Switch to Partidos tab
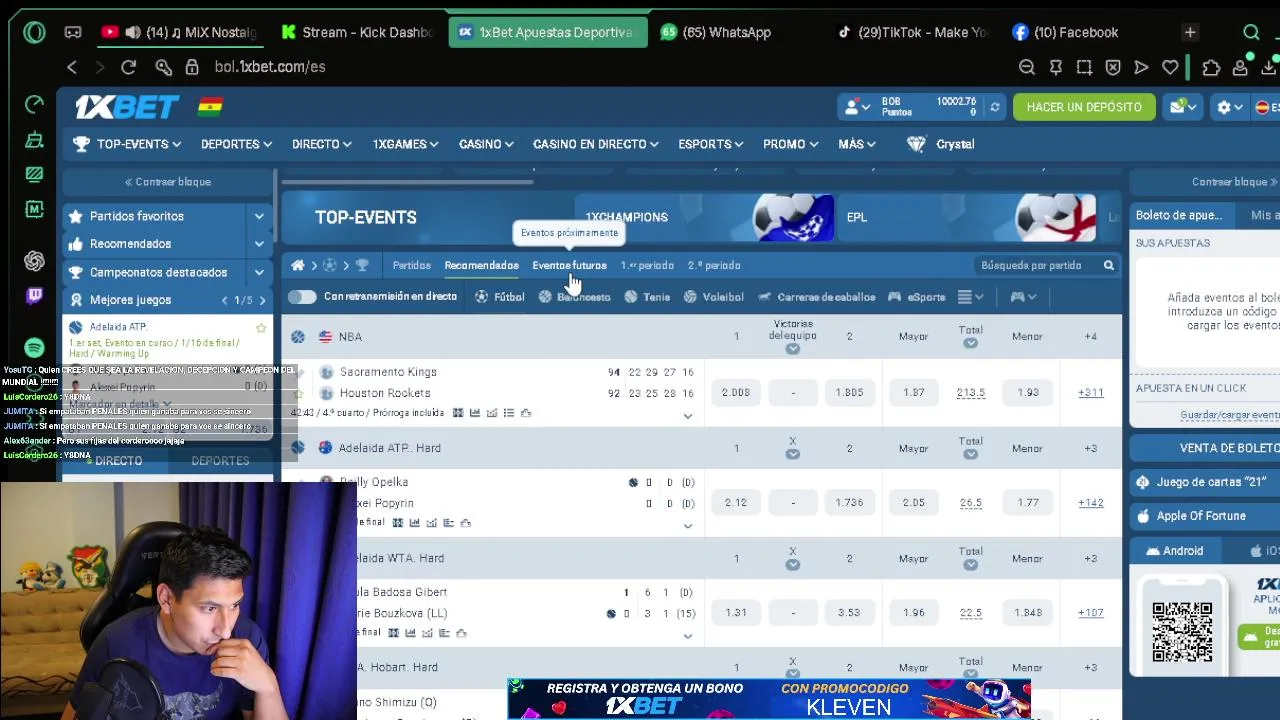Viewport: 1280px width, 720px height. click(411, 265)
